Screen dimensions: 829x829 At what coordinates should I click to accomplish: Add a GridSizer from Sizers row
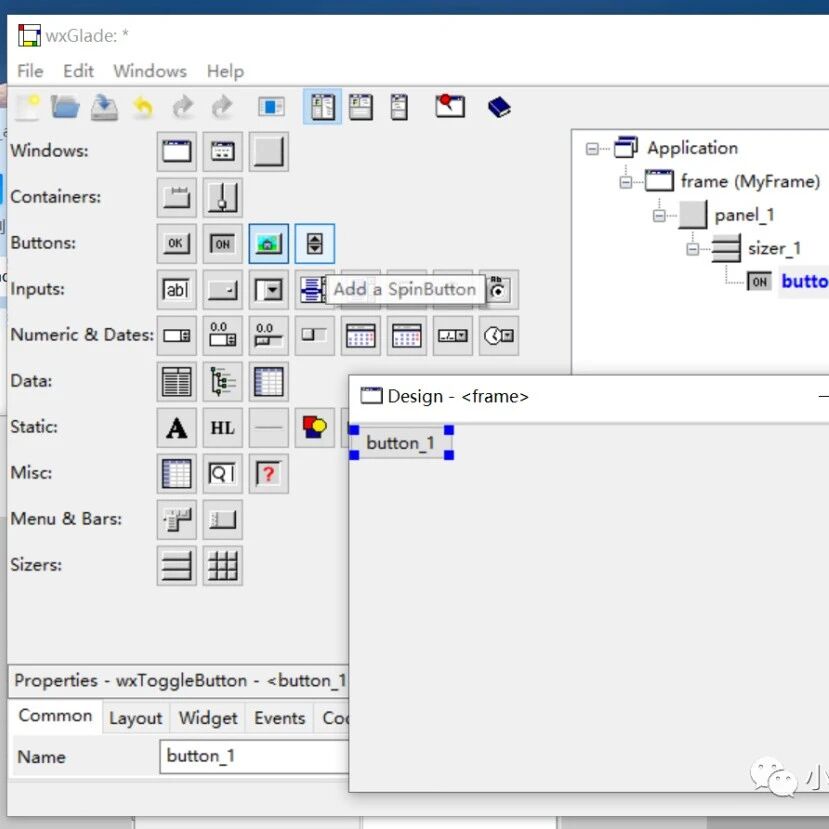click(223, 566)
